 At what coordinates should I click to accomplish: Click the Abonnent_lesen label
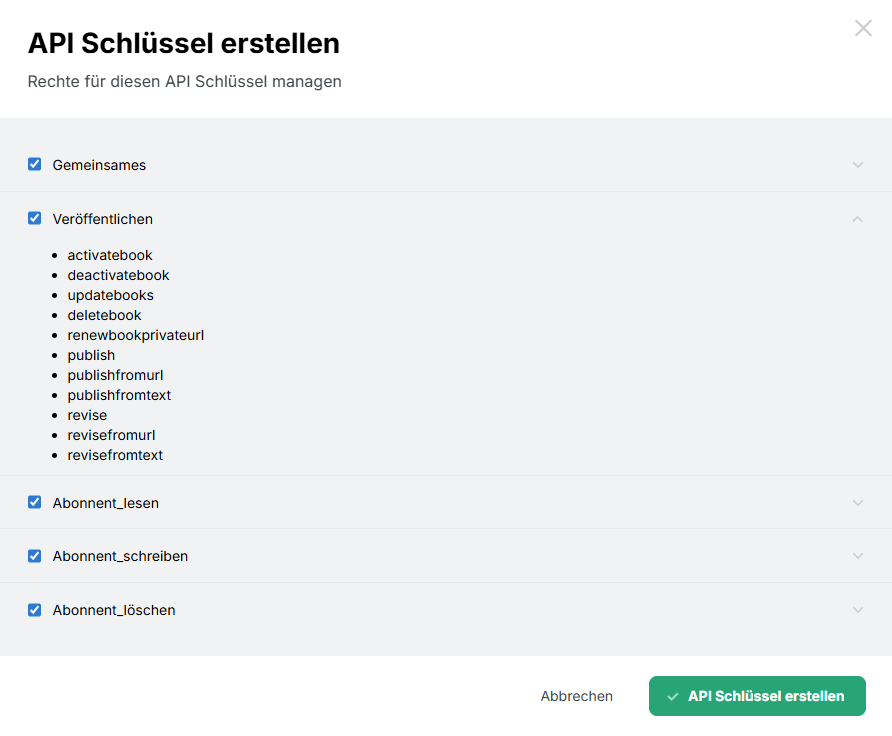point(105,503)
